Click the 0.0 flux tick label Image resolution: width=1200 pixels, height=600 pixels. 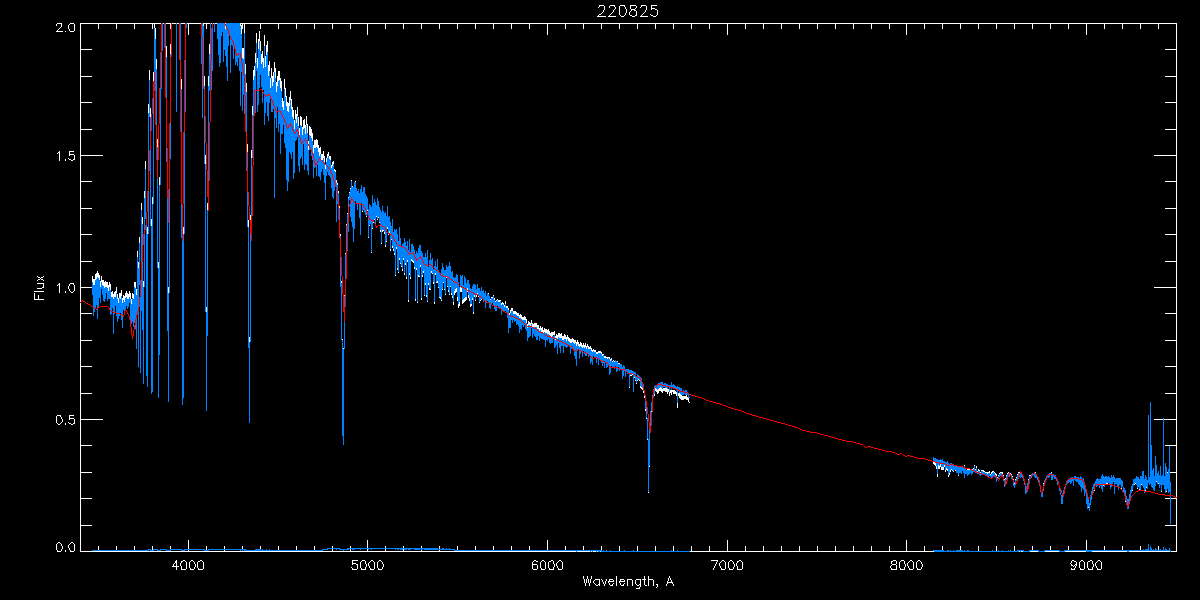(x=64, y=546)
